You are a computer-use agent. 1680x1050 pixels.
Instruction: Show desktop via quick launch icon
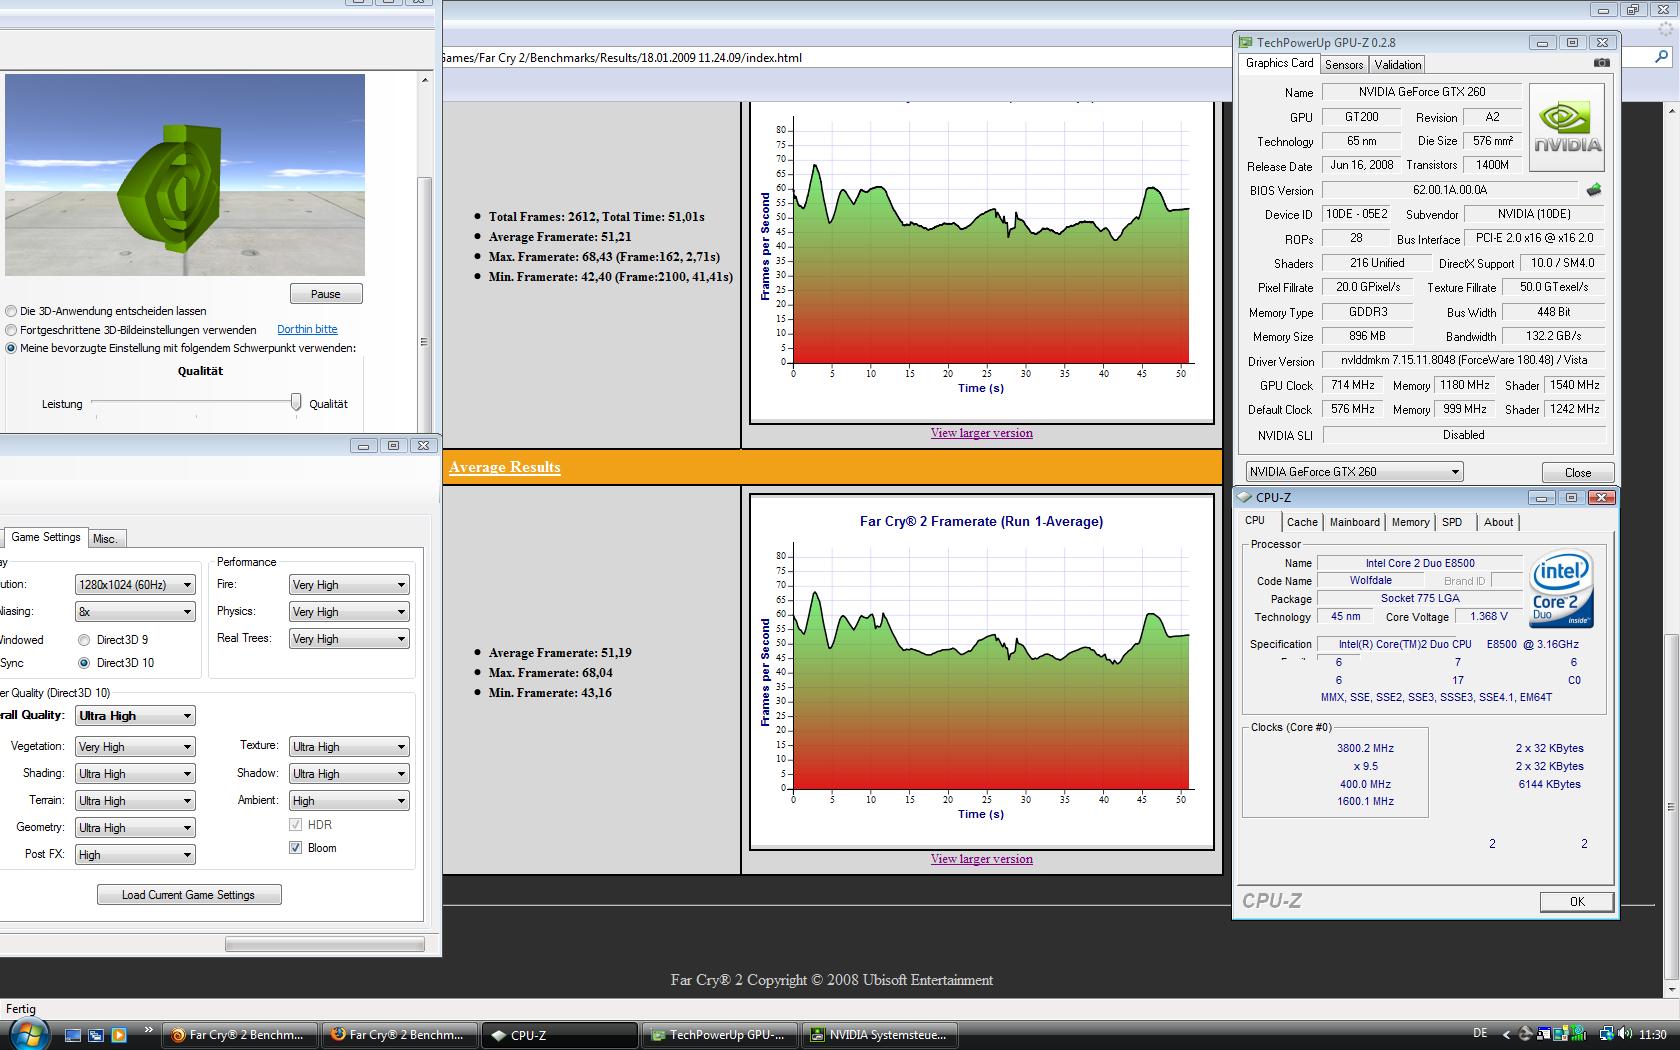[73, 1035]
